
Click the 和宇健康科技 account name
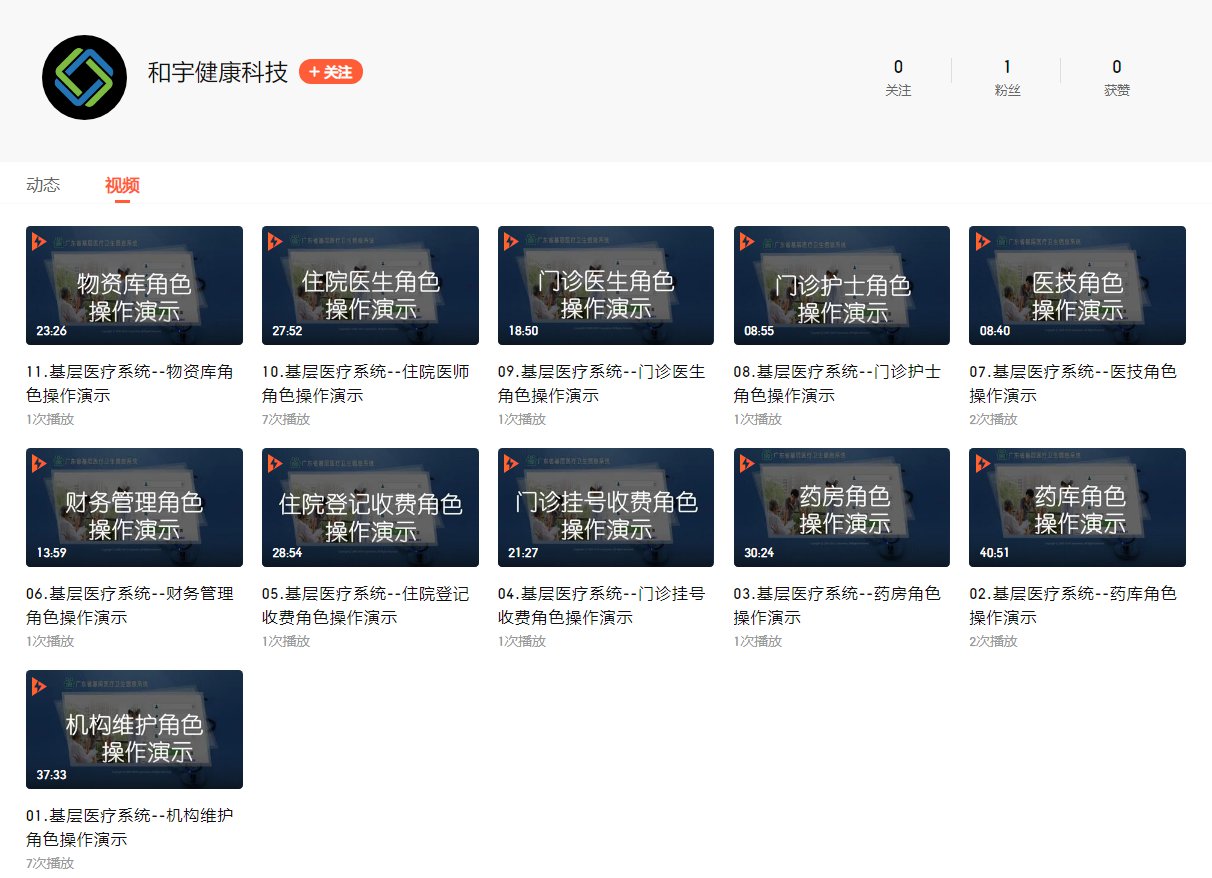(218, 73)
